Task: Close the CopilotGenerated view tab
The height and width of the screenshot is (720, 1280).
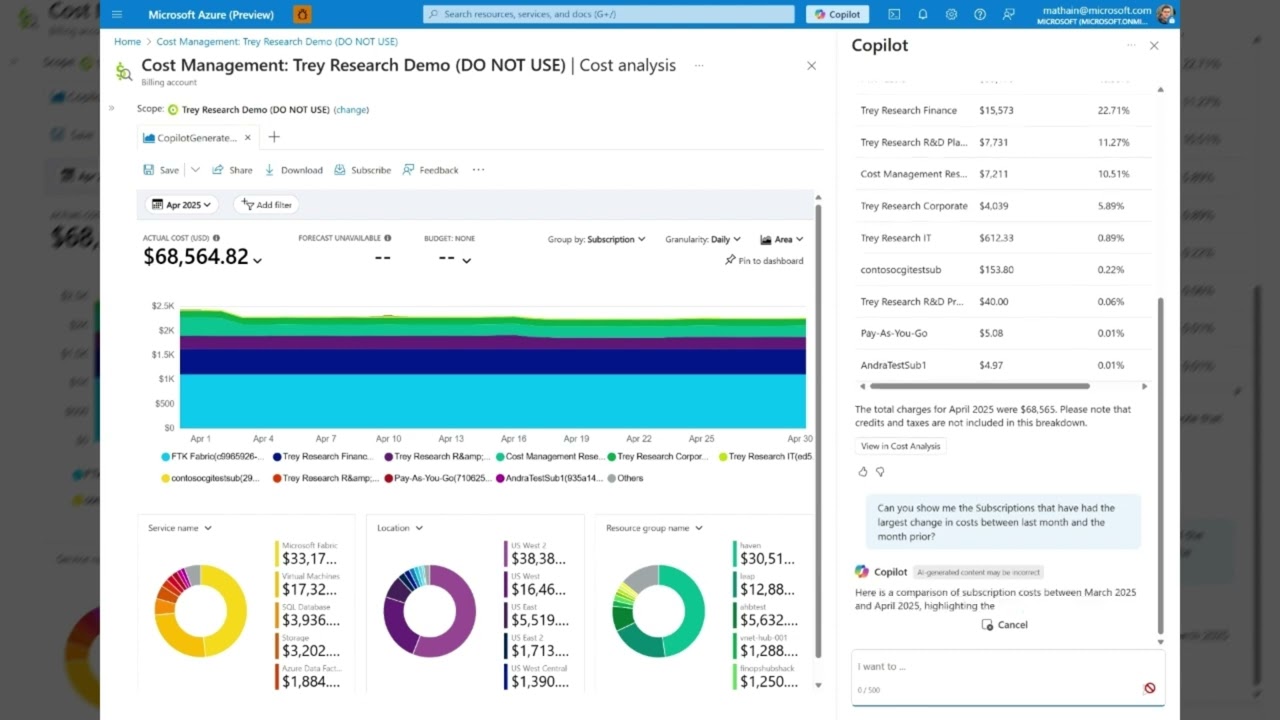Action: click(x=248, y=137)
